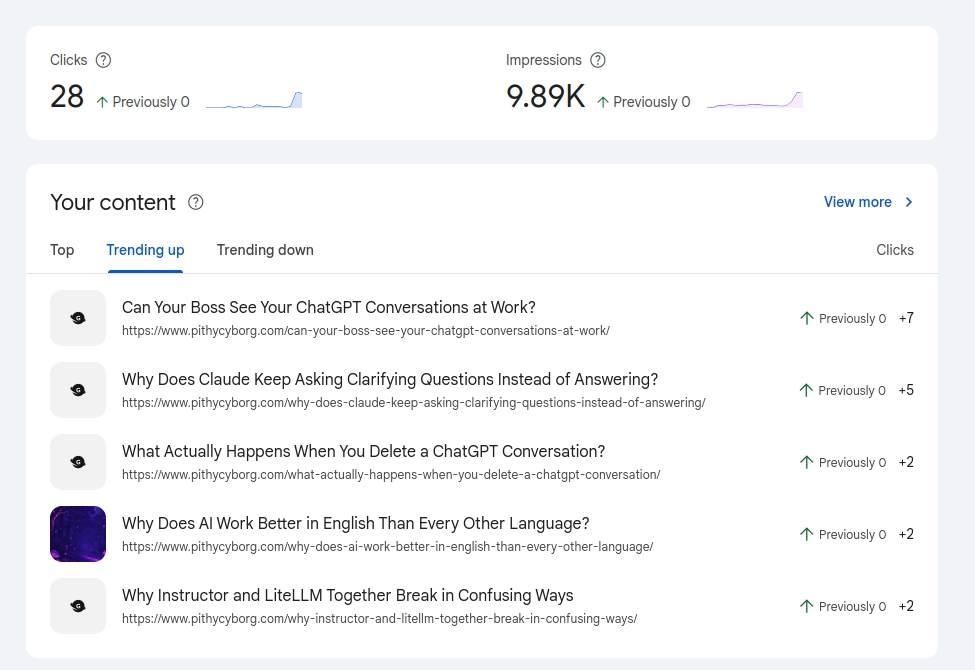Click thumbnail for Delete a ChatGPT Conversation article
The width and height of the screenshot is (975, 670).
click(x=78, y=462)
